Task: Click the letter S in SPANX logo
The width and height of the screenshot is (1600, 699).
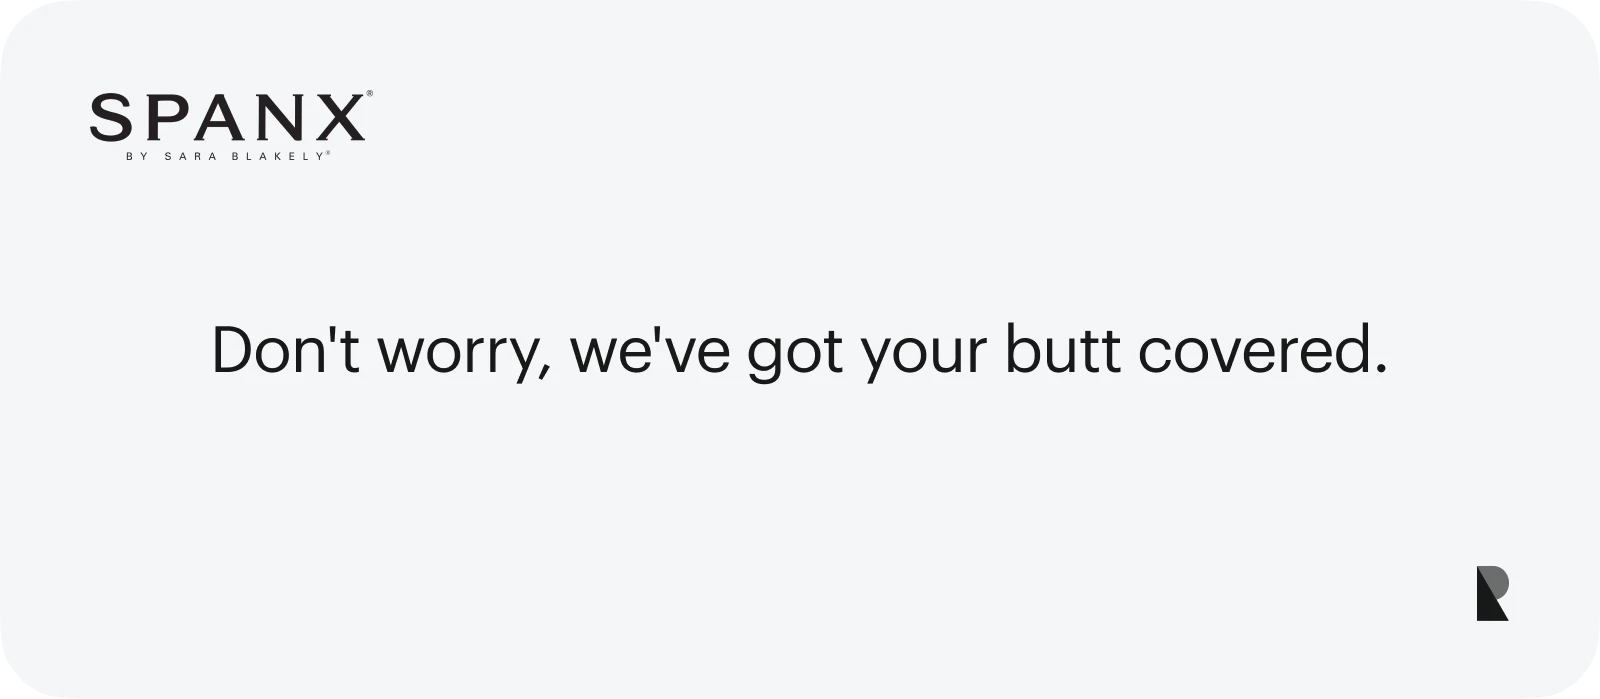Action: click(x=111, y=118)
